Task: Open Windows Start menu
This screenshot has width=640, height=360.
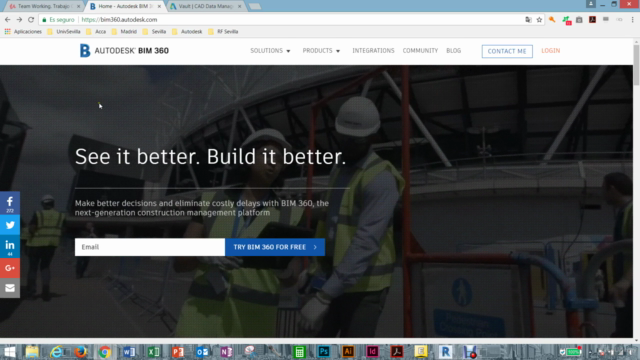Action: pos(9,352)
